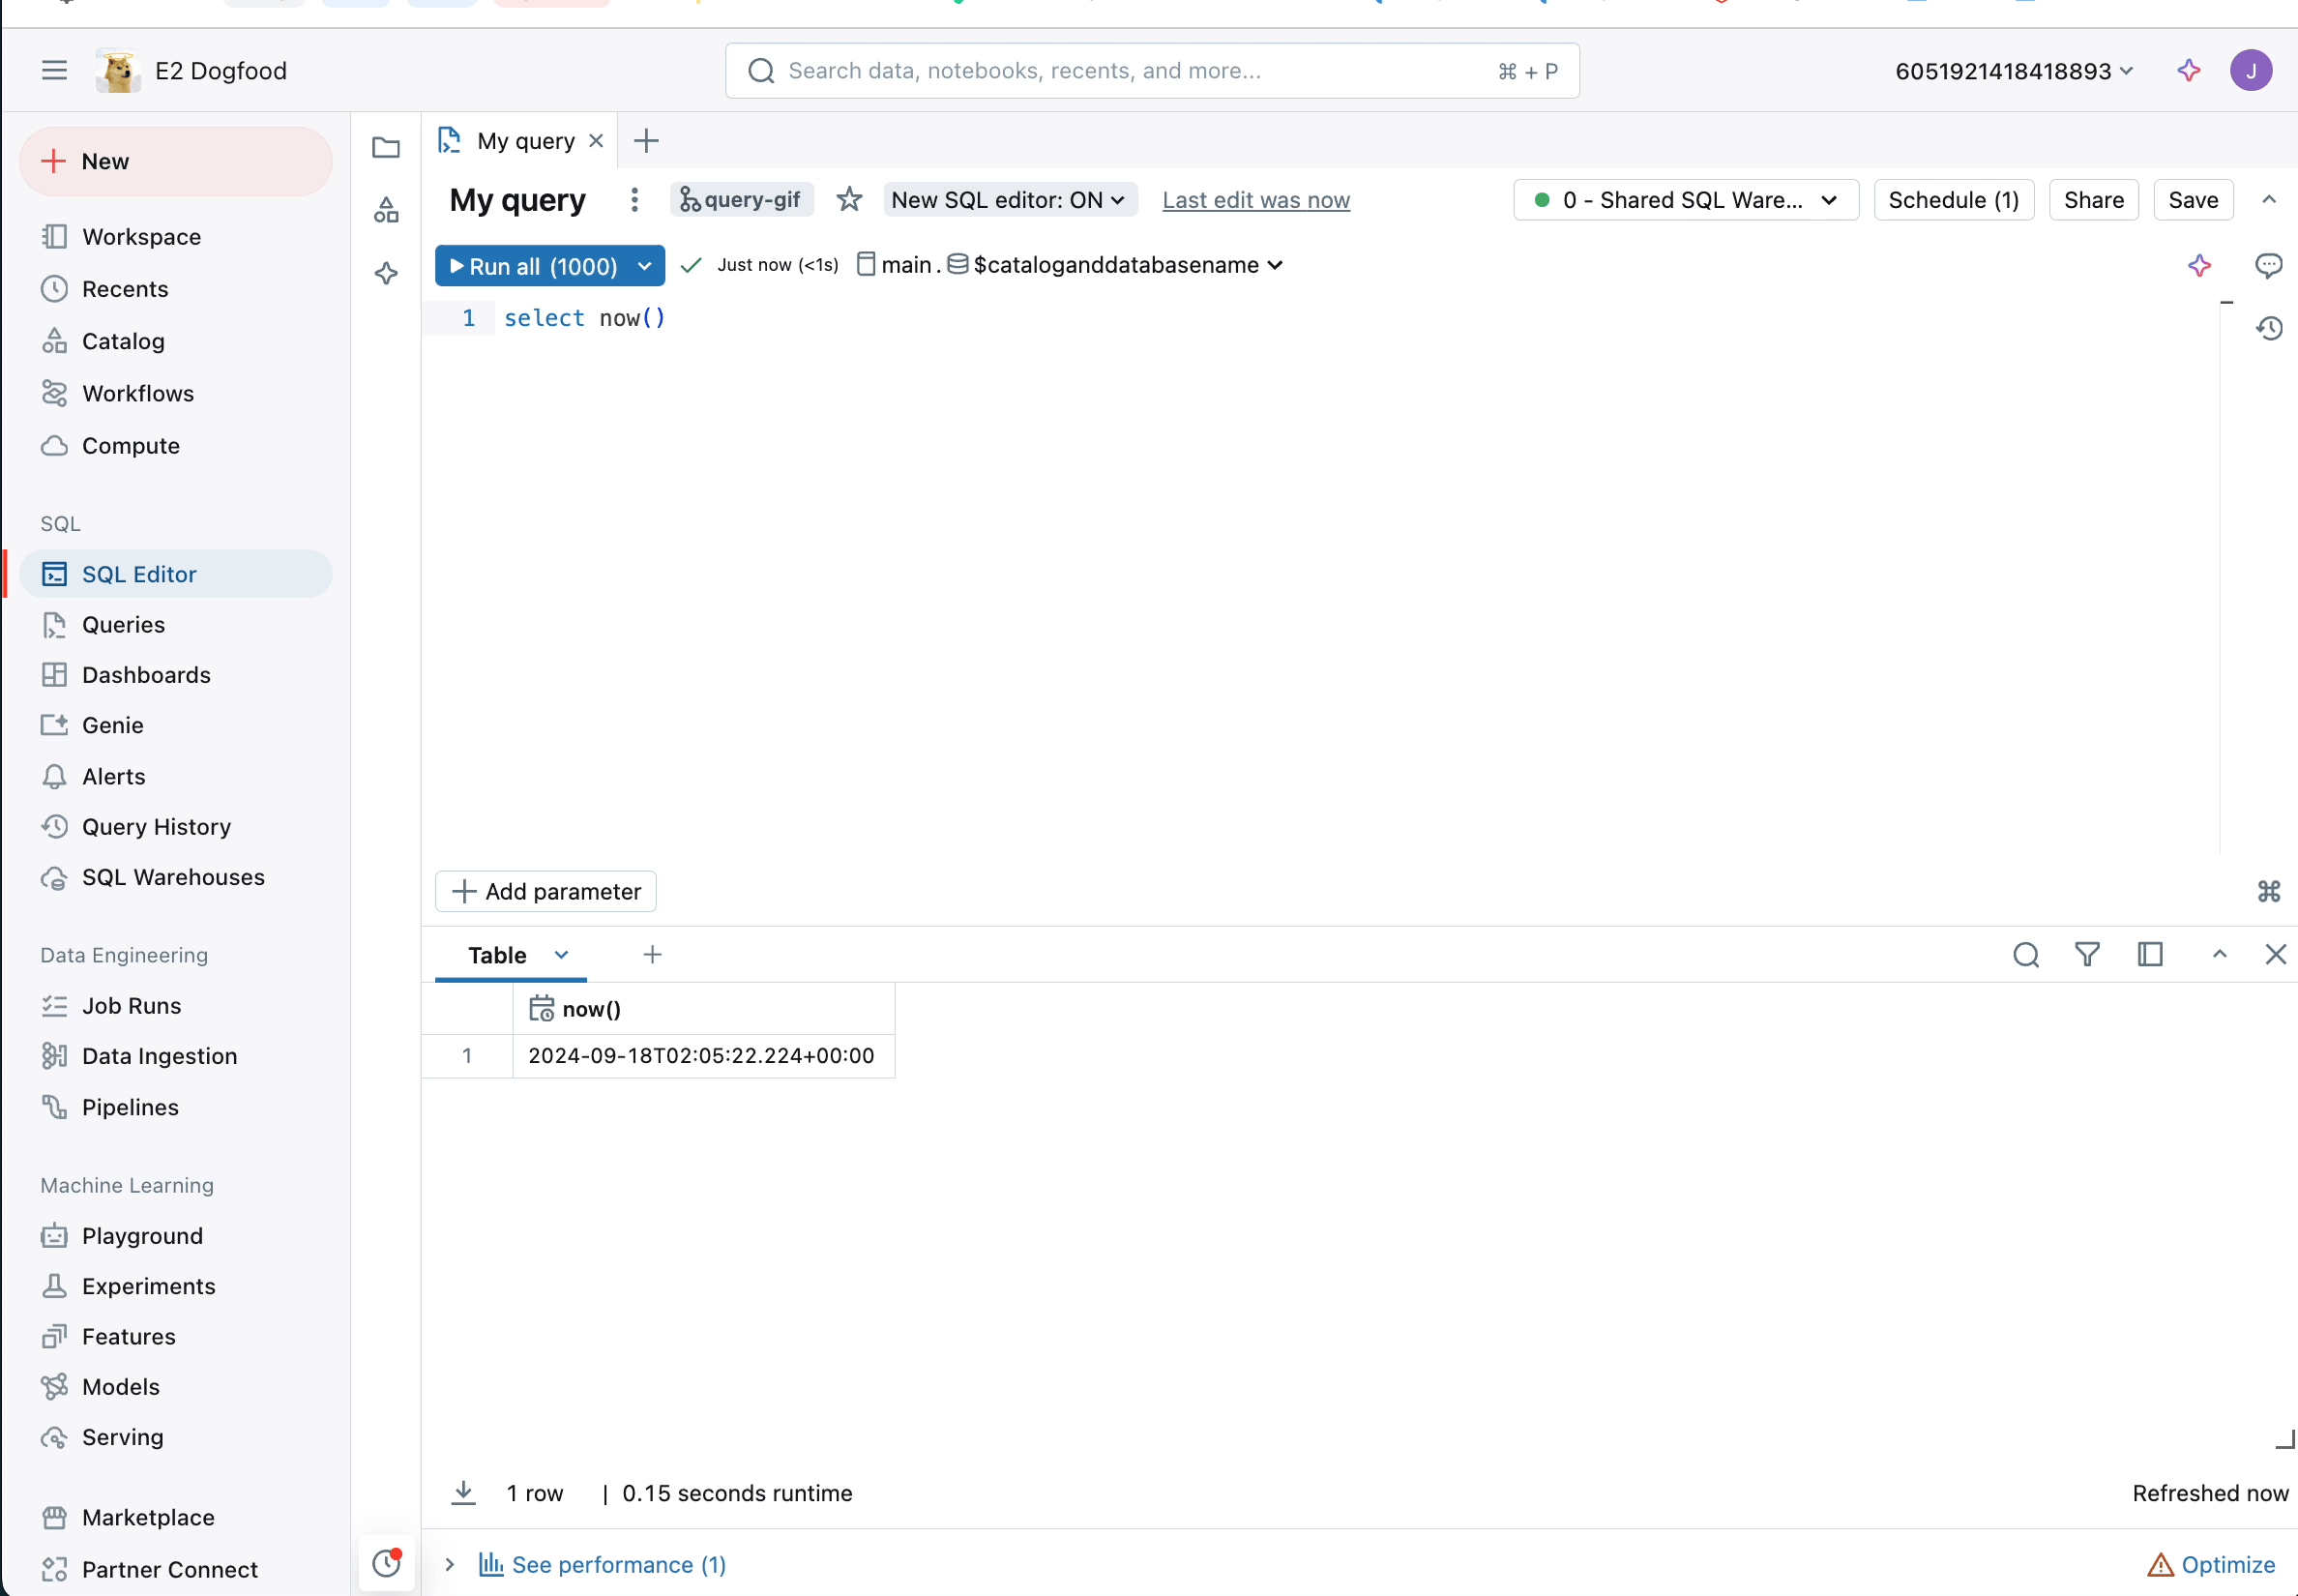The width and height of the screenshot is (2298, 1596).
Task: Click the search icon in results panel
Action: (x=2025, y=955)
